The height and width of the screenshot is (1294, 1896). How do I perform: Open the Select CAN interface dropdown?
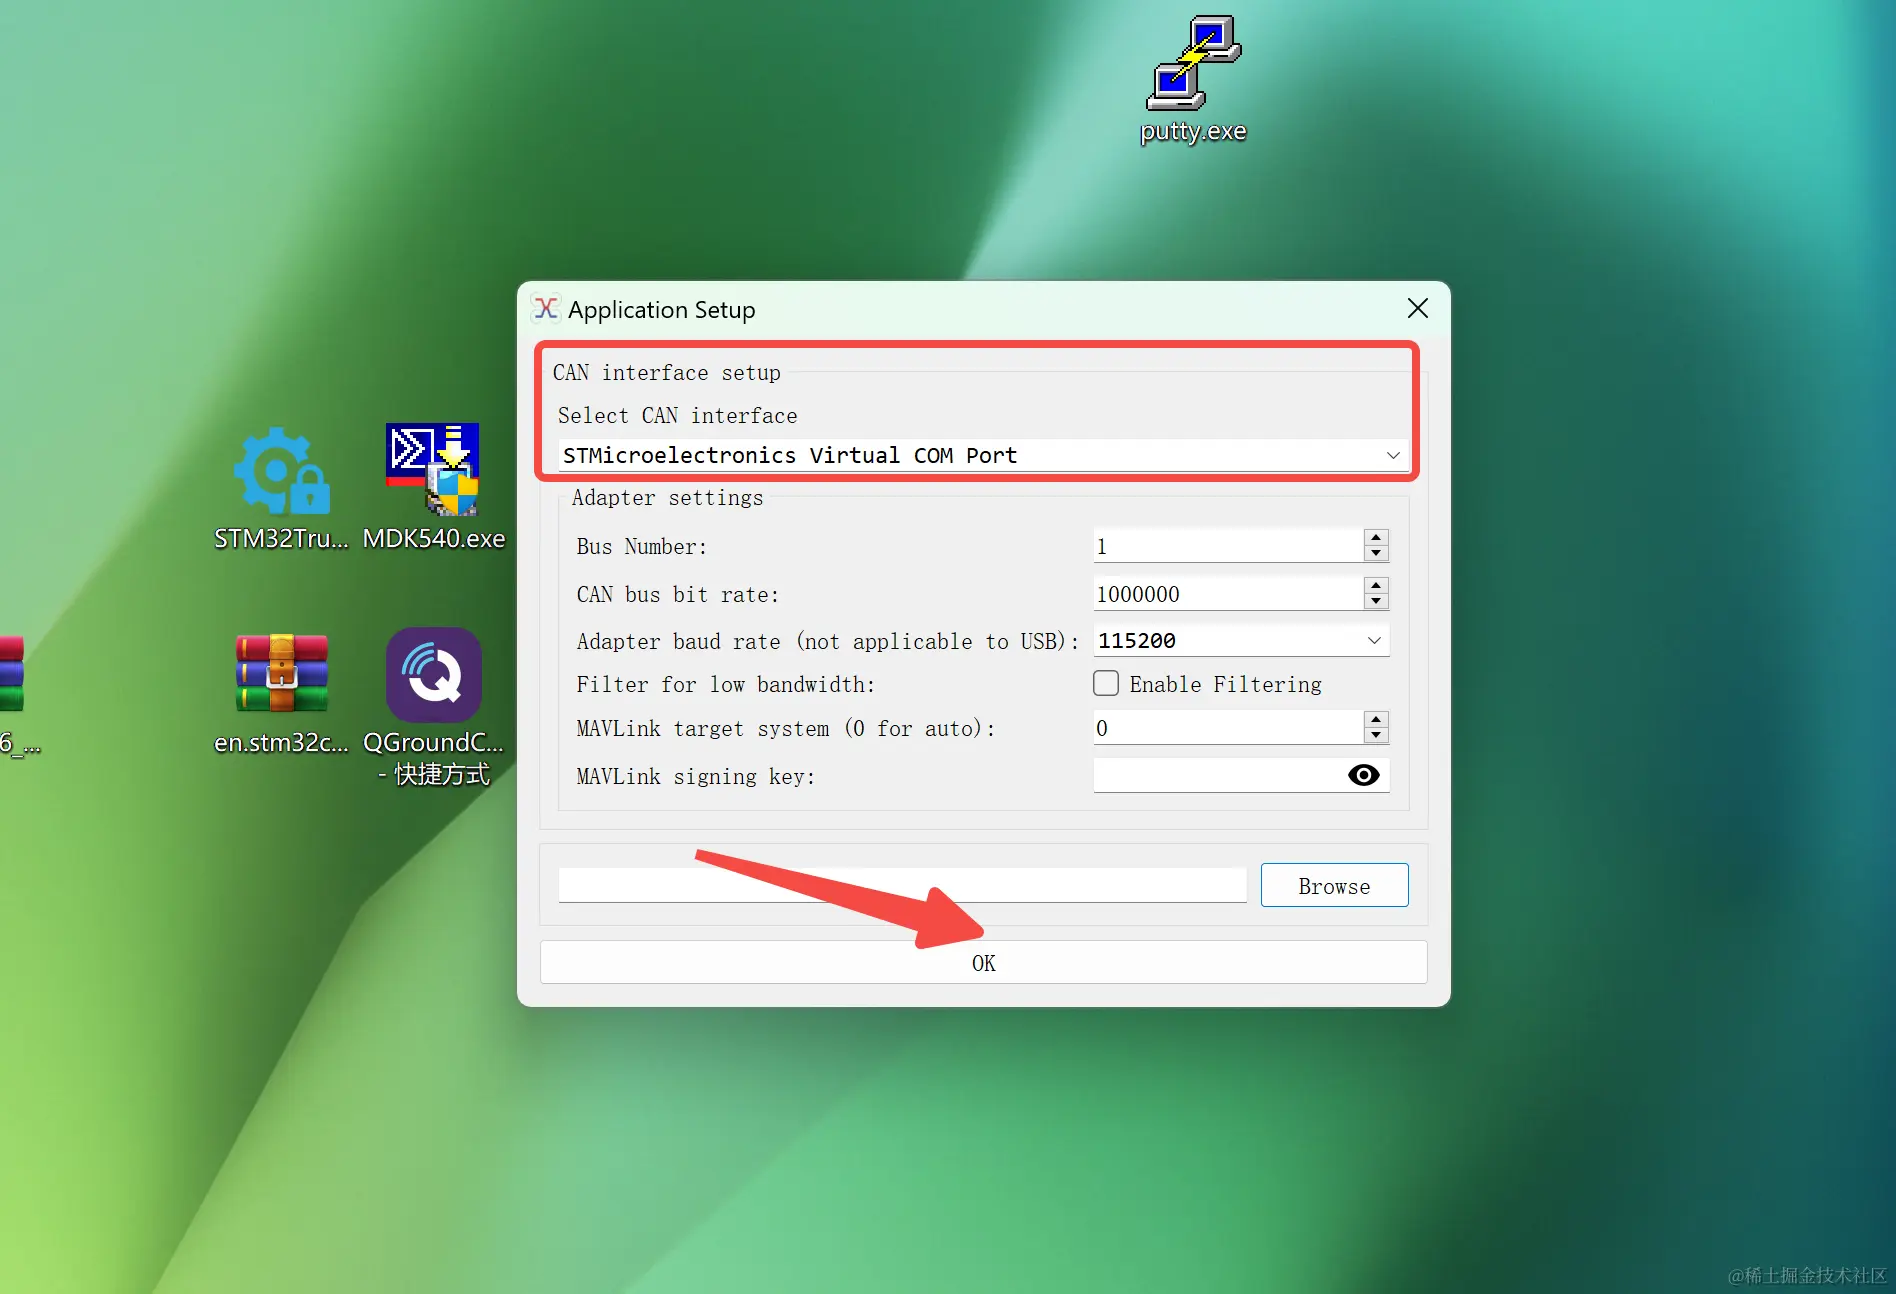[983, 455]
